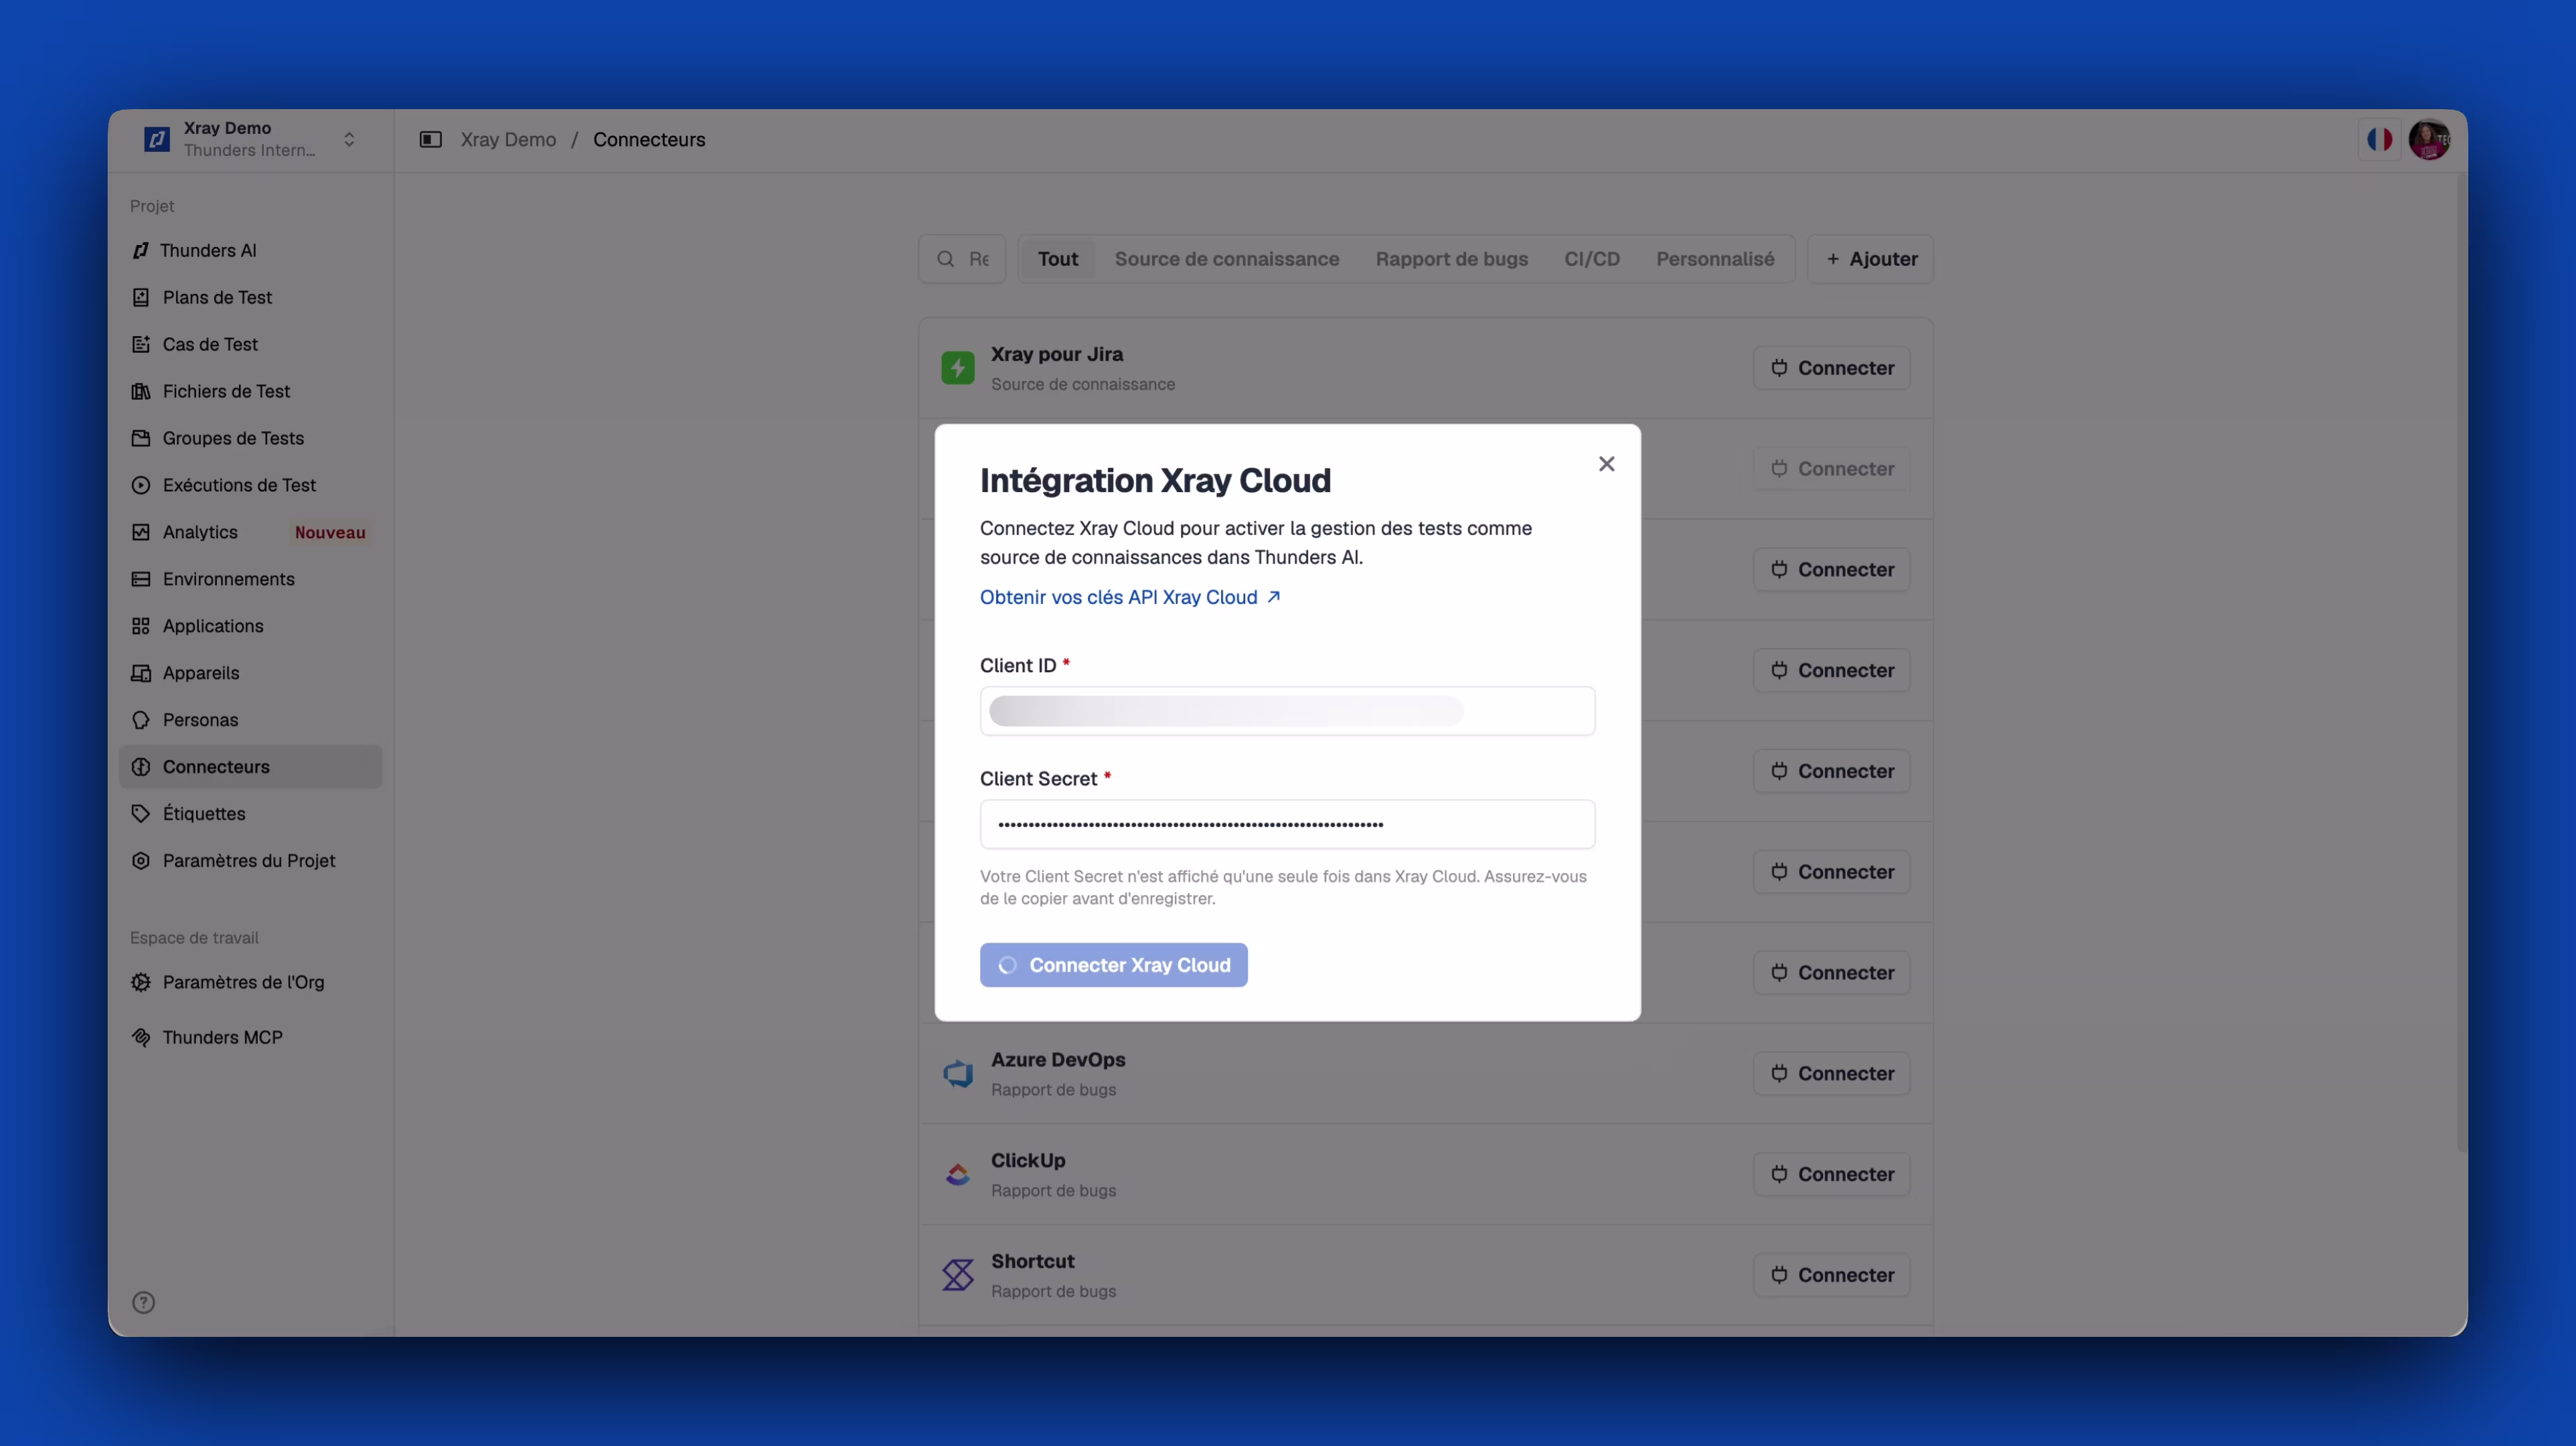
Task: Open the Groupes de Tests icon
Action: [141, 438]
